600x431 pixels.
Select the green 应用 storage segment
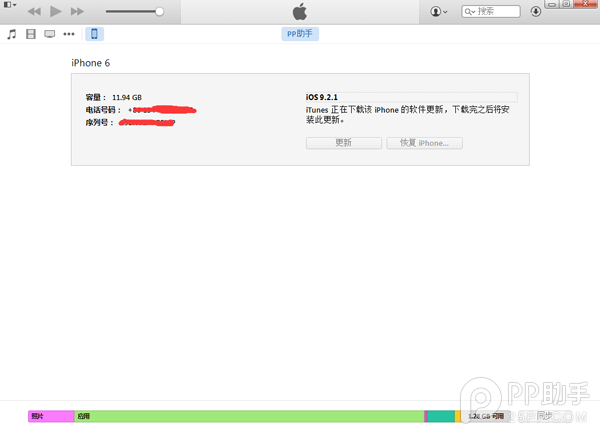(249, 416)
